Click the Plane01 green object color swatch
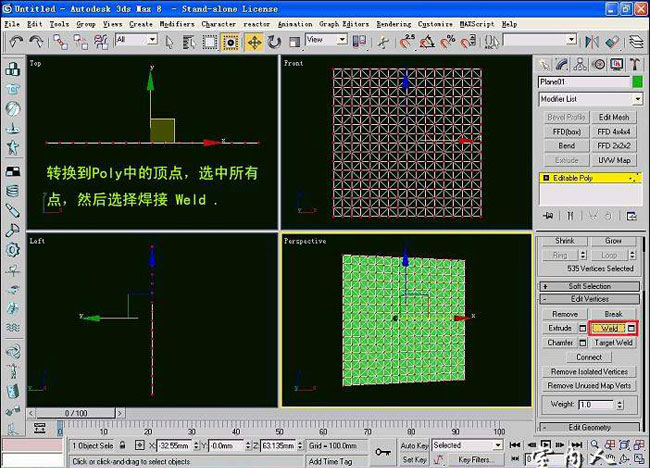Screen dimensions: 650x468 coord(637,82)
